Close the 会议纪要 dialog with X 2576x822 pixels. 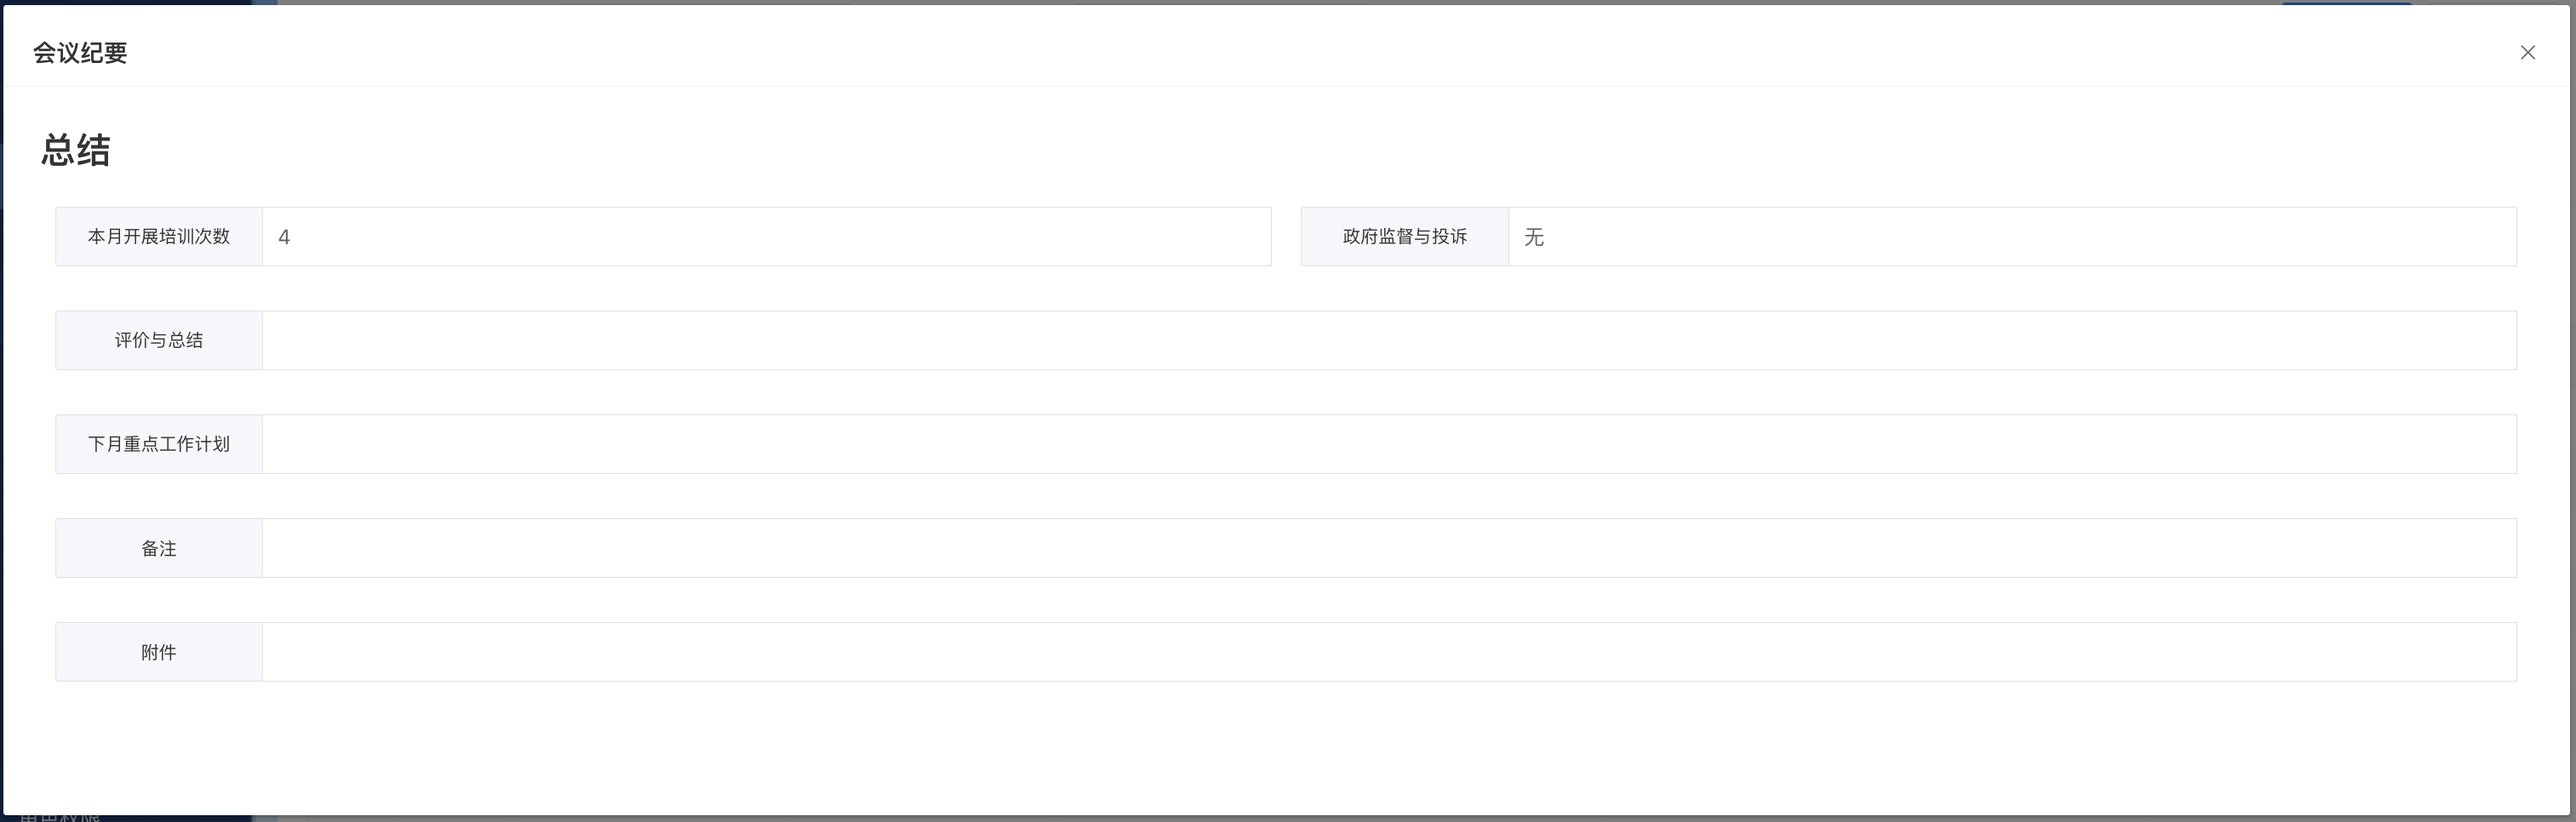point(2527,52)
